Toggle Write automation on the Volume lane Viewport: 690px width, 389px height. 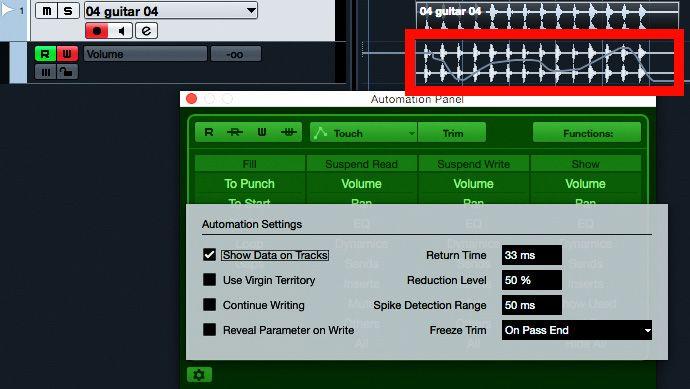(67, 54)
